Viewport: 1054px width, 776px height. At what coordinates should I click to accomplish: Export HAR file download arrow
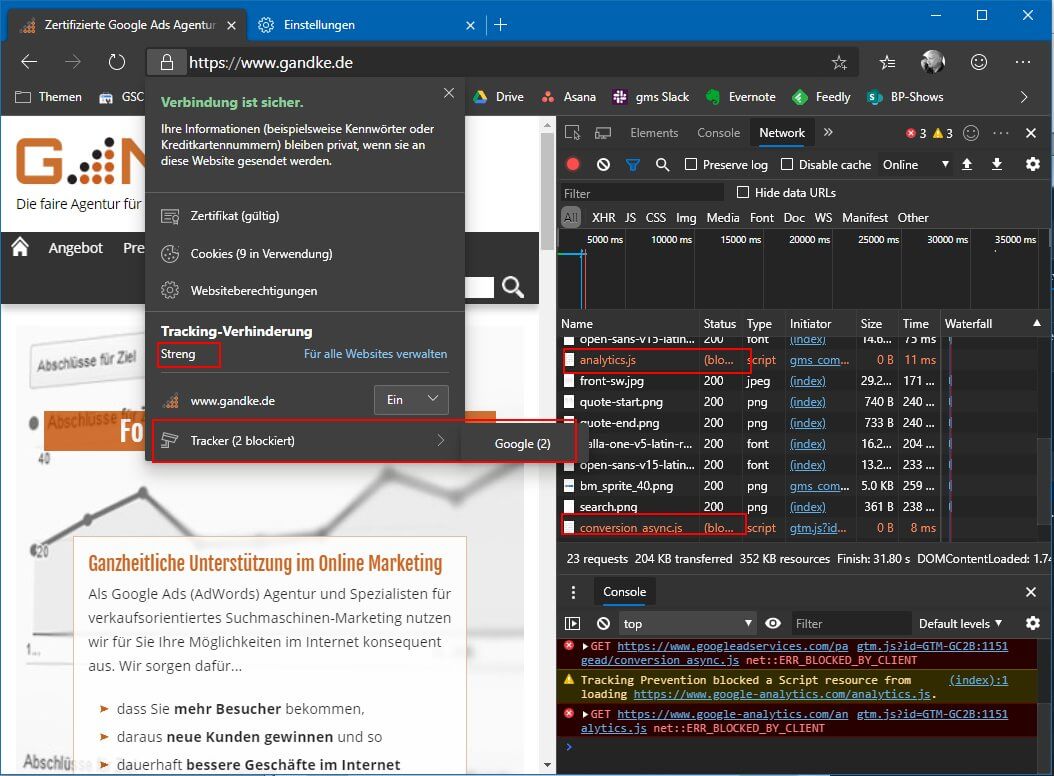997,164
